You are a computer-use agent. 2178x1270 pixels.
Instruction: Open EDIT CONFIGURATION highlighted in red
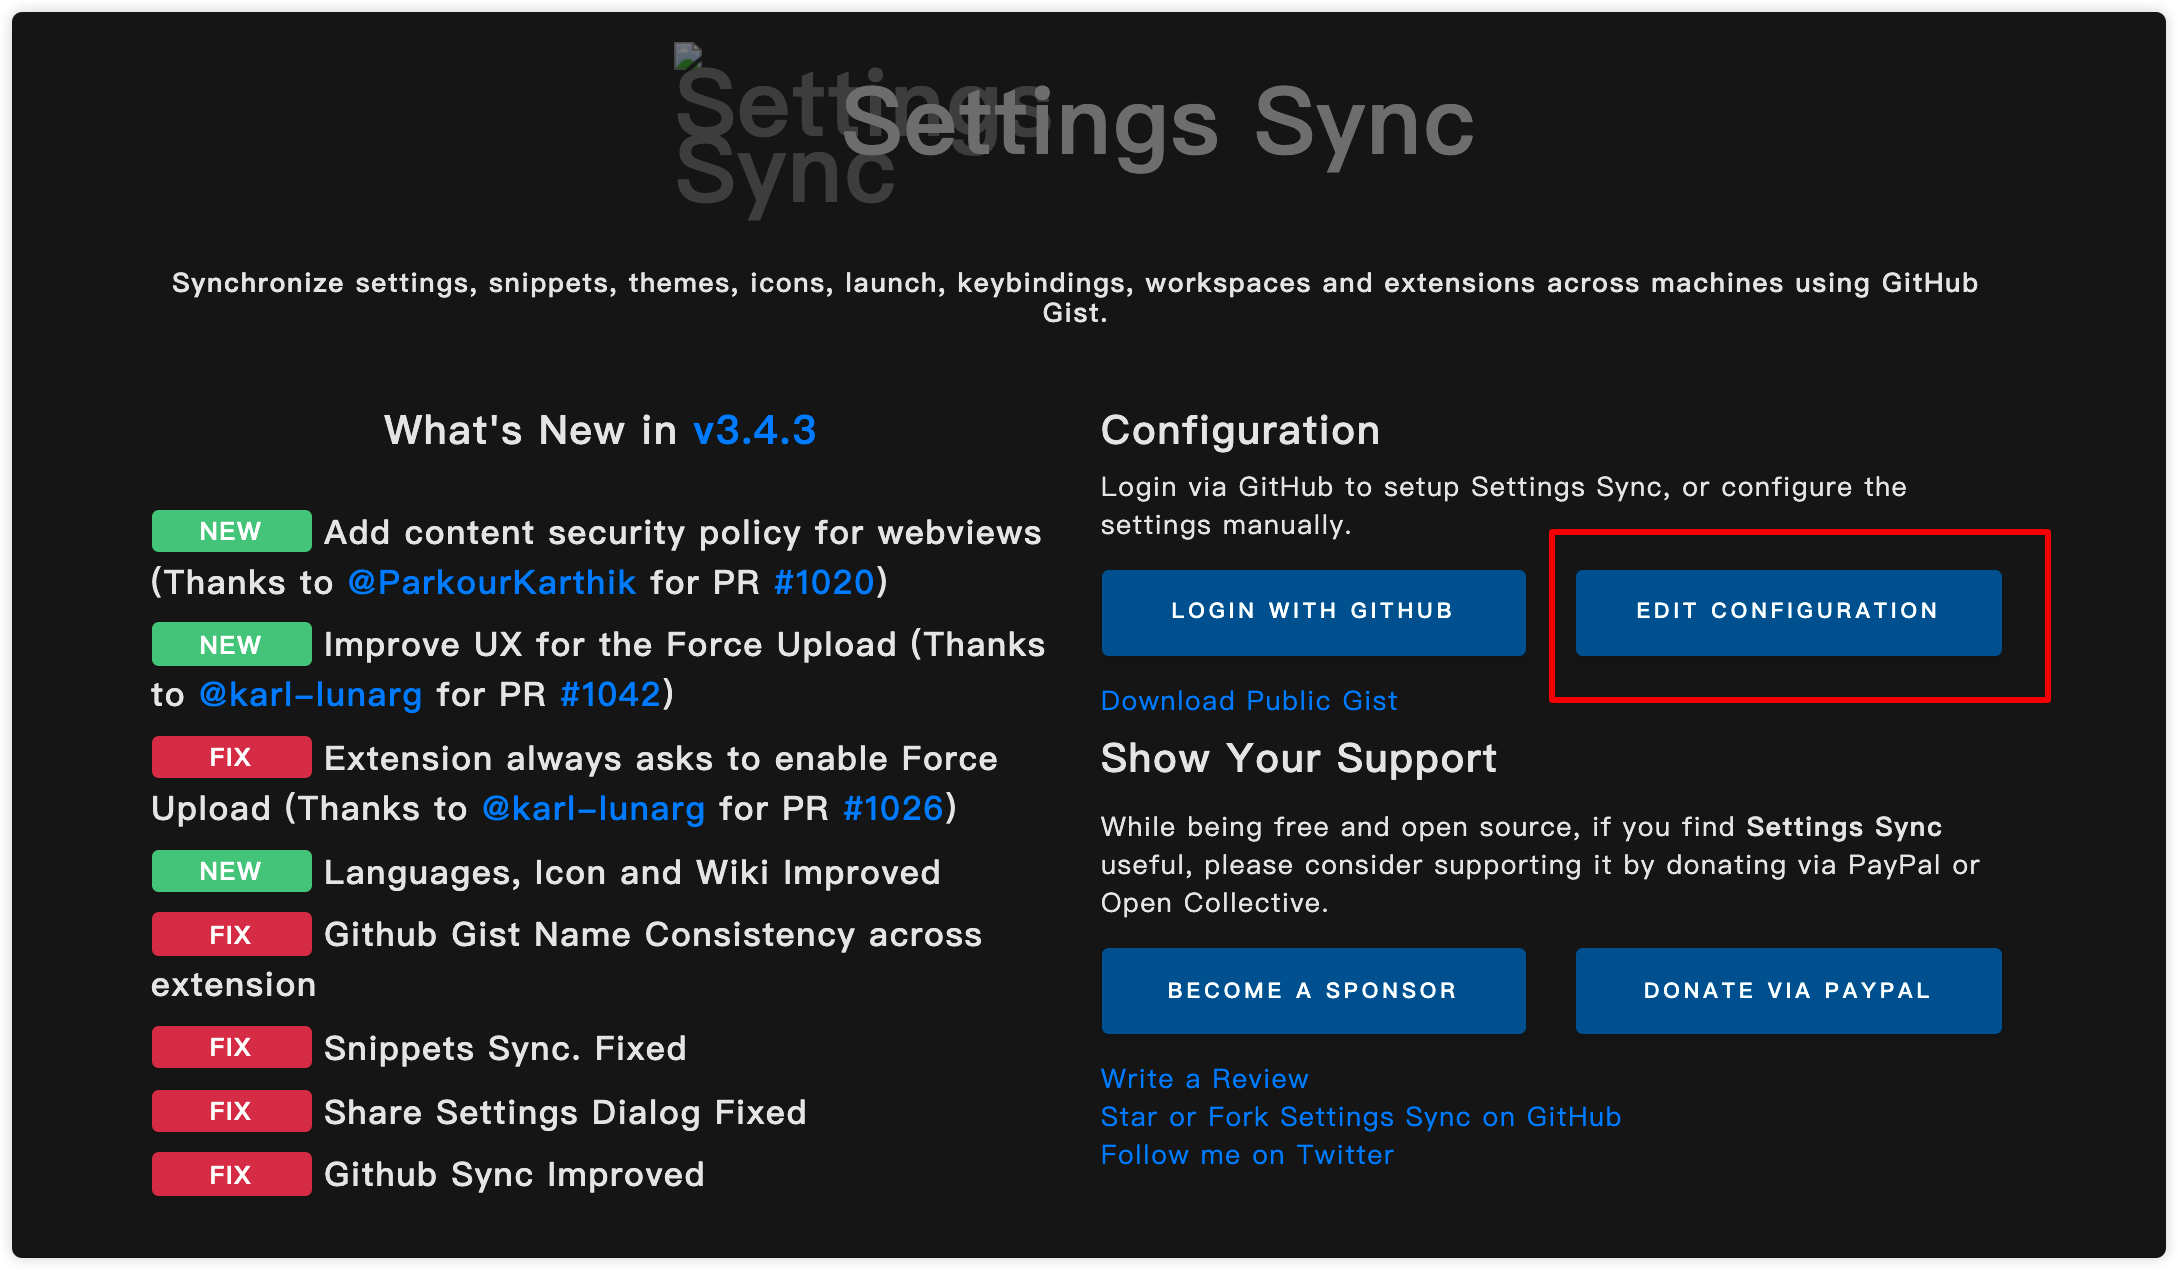(x=1787, y=611)
